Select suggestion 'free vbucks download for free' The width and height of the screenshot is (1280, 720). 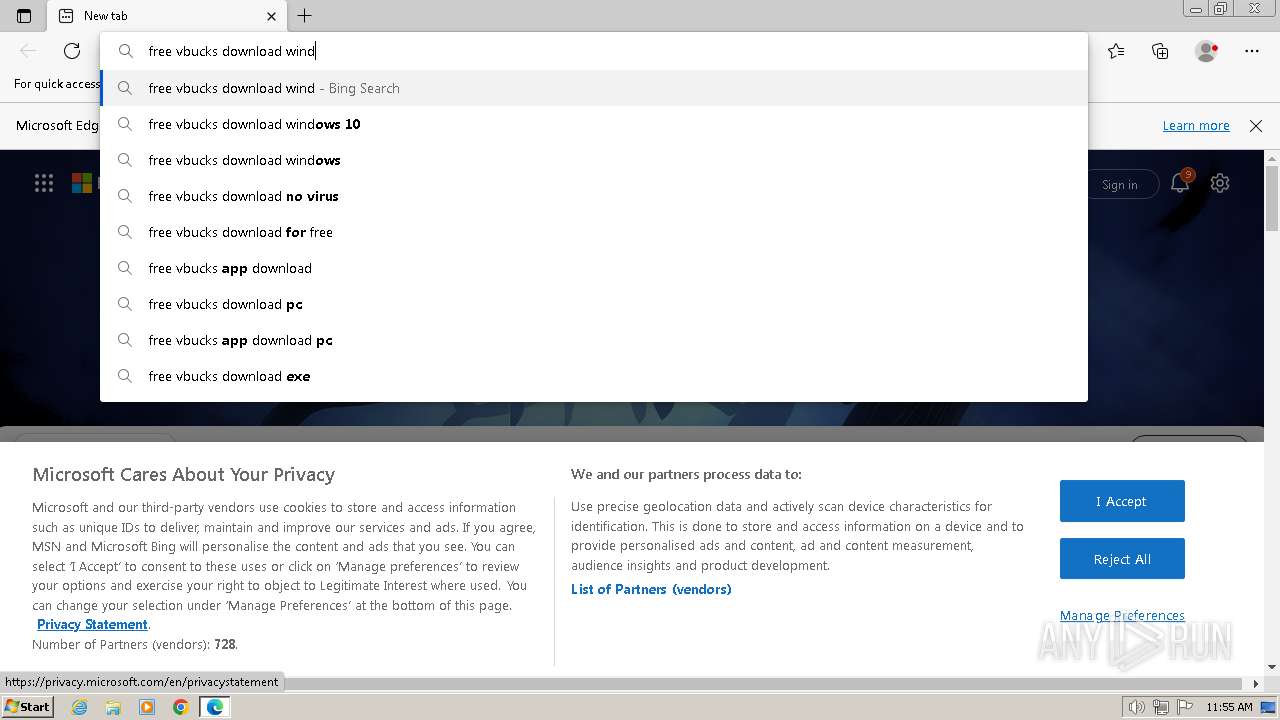[x=594, y=232]
